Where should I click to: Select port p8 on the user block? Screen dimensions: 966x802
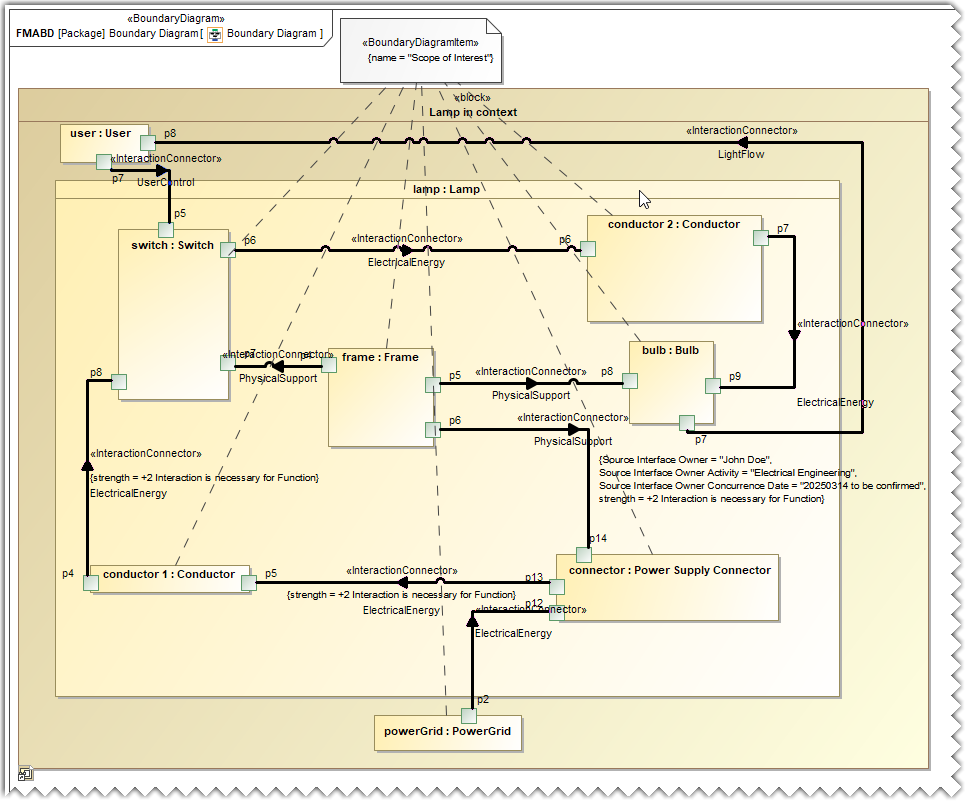click(x=148, y=143)
